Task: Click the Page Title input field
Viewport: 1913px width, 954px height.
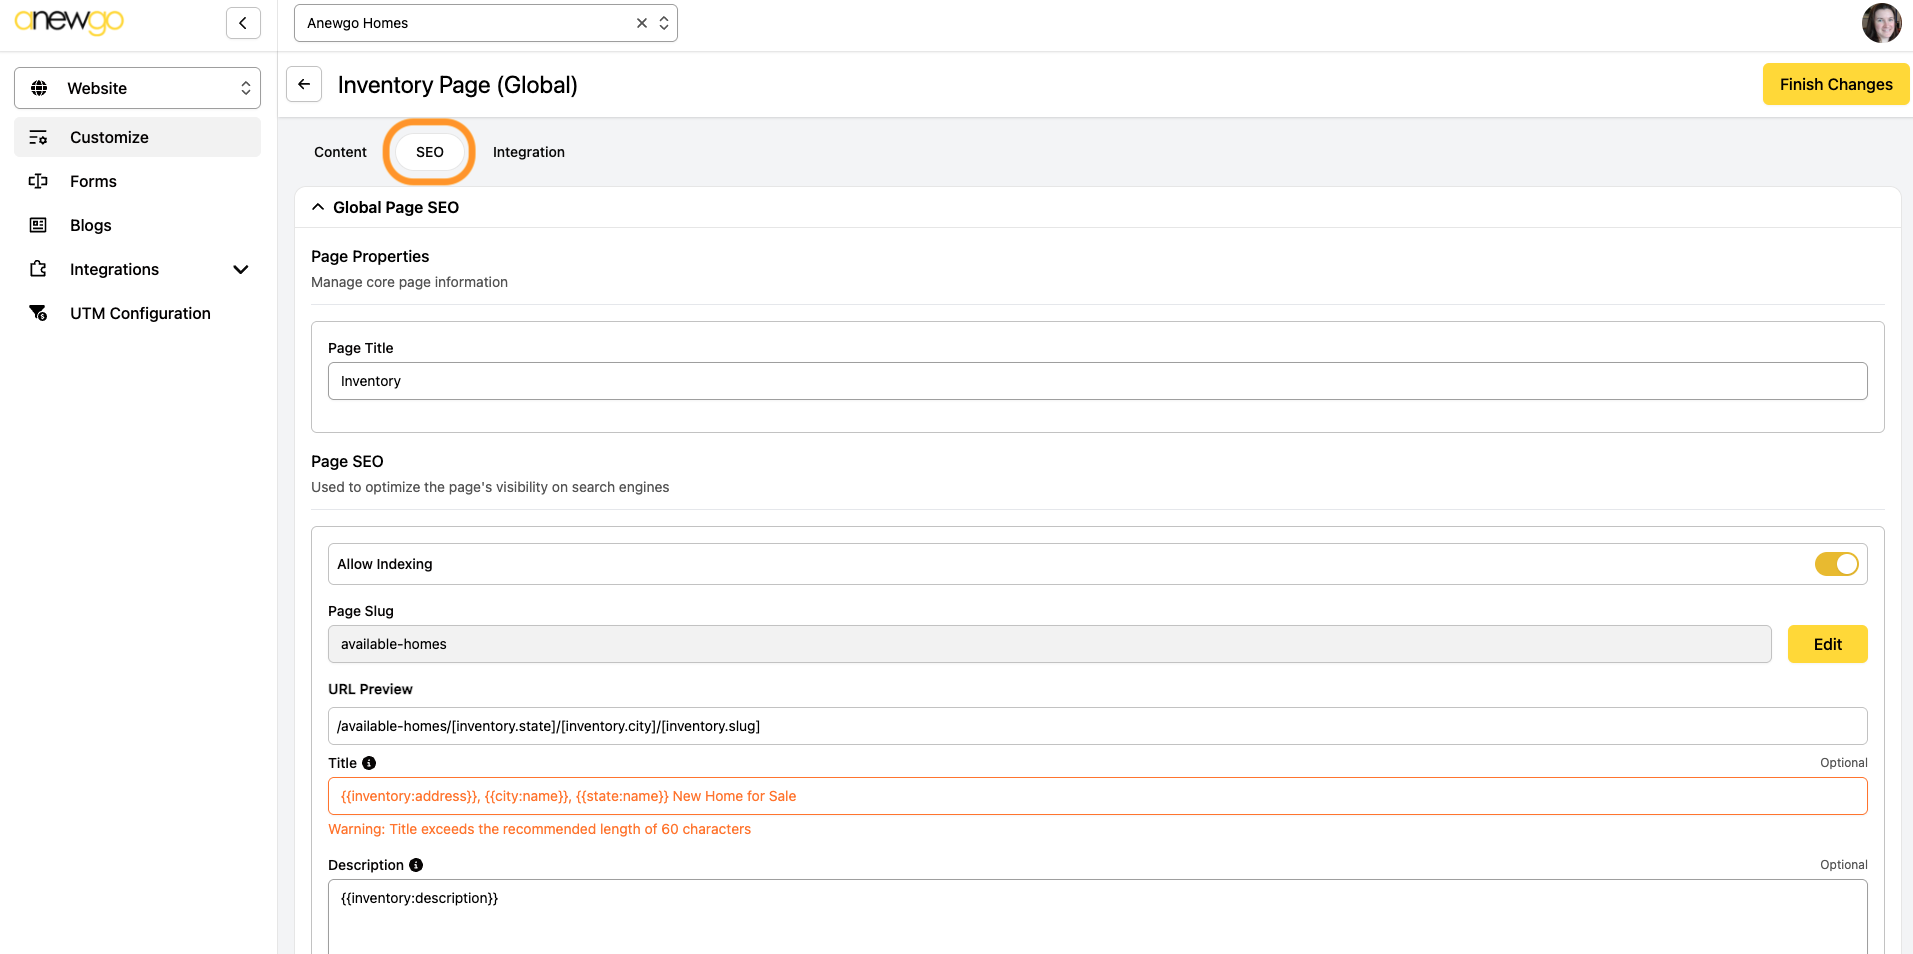Action: [x=1097, y=381]
